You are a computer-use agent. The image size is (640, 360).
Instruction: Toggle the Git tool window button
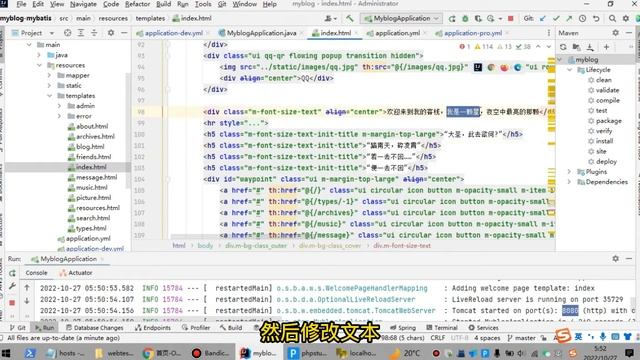tap(18, 328)
